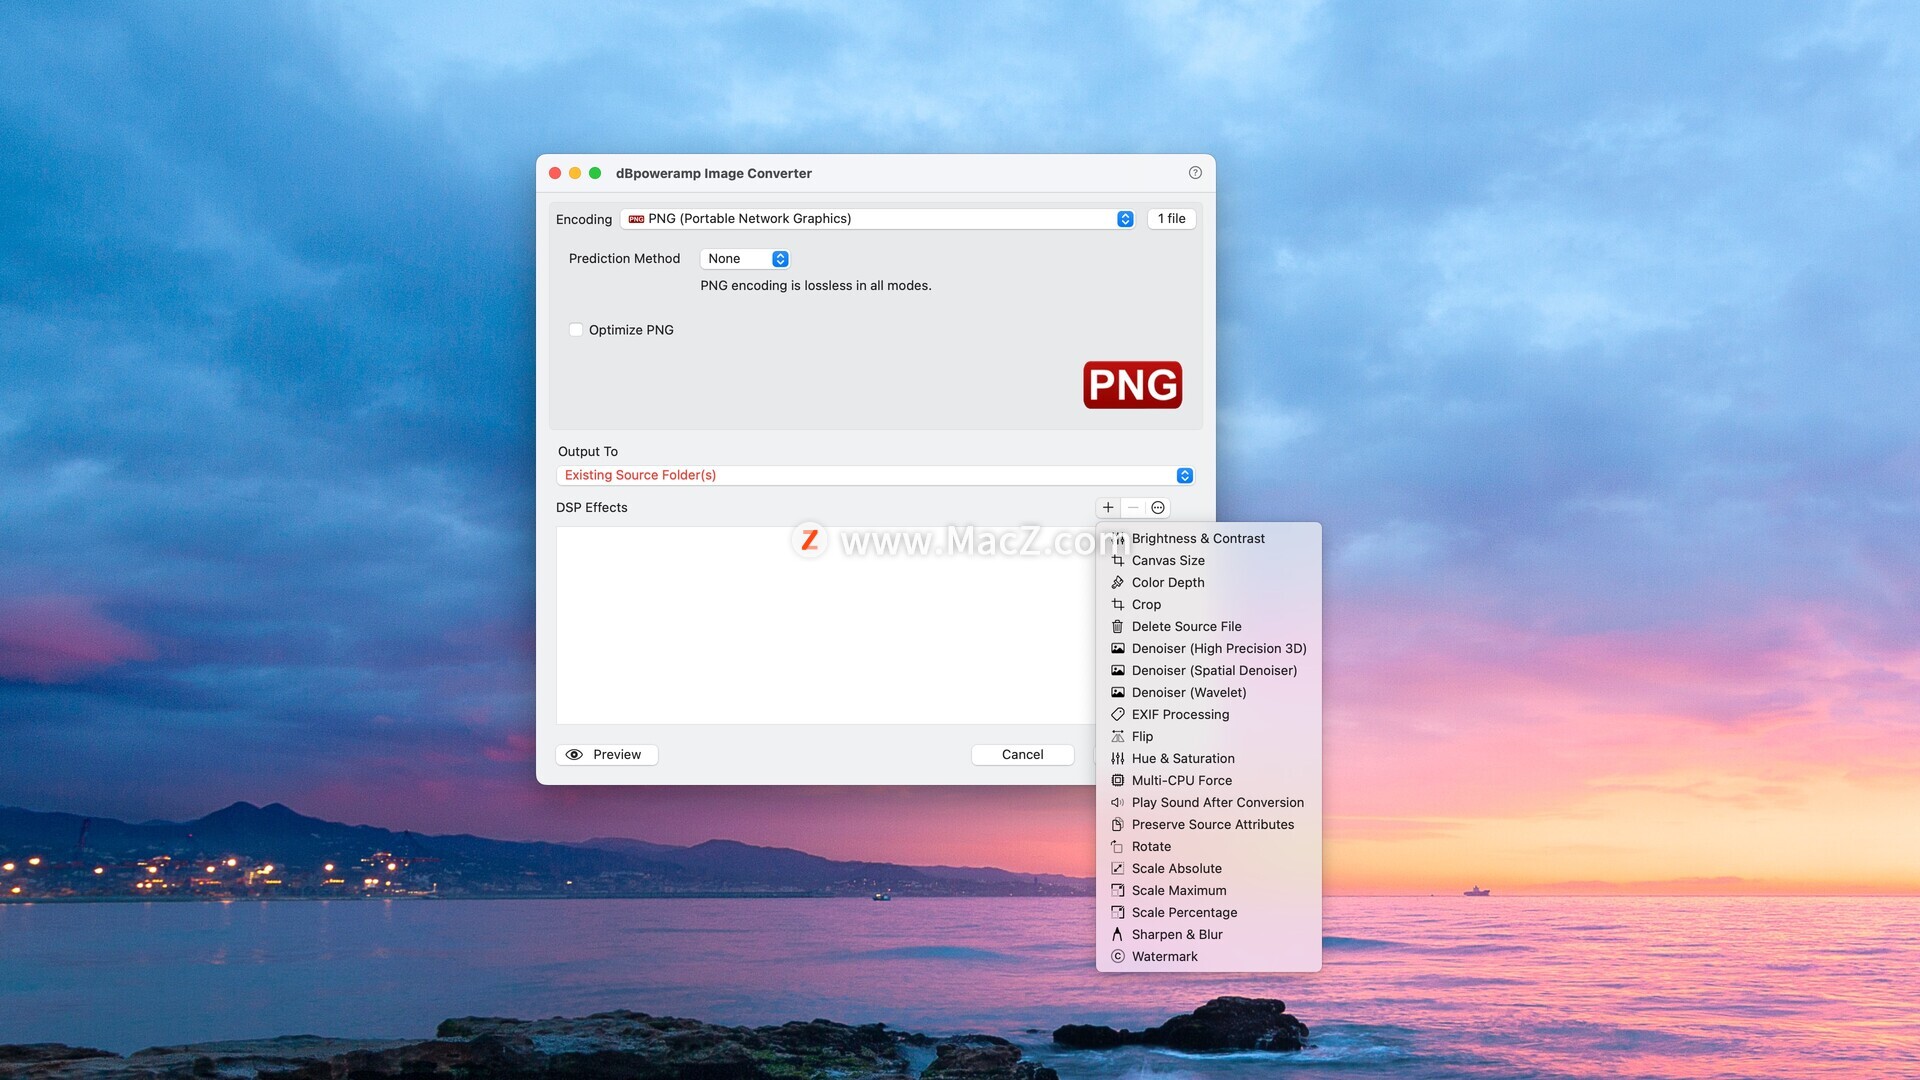Viewport: 1920px width, 1080px height.
Task: Click the red PNG format logo
Action: (x=1132, y=385)
